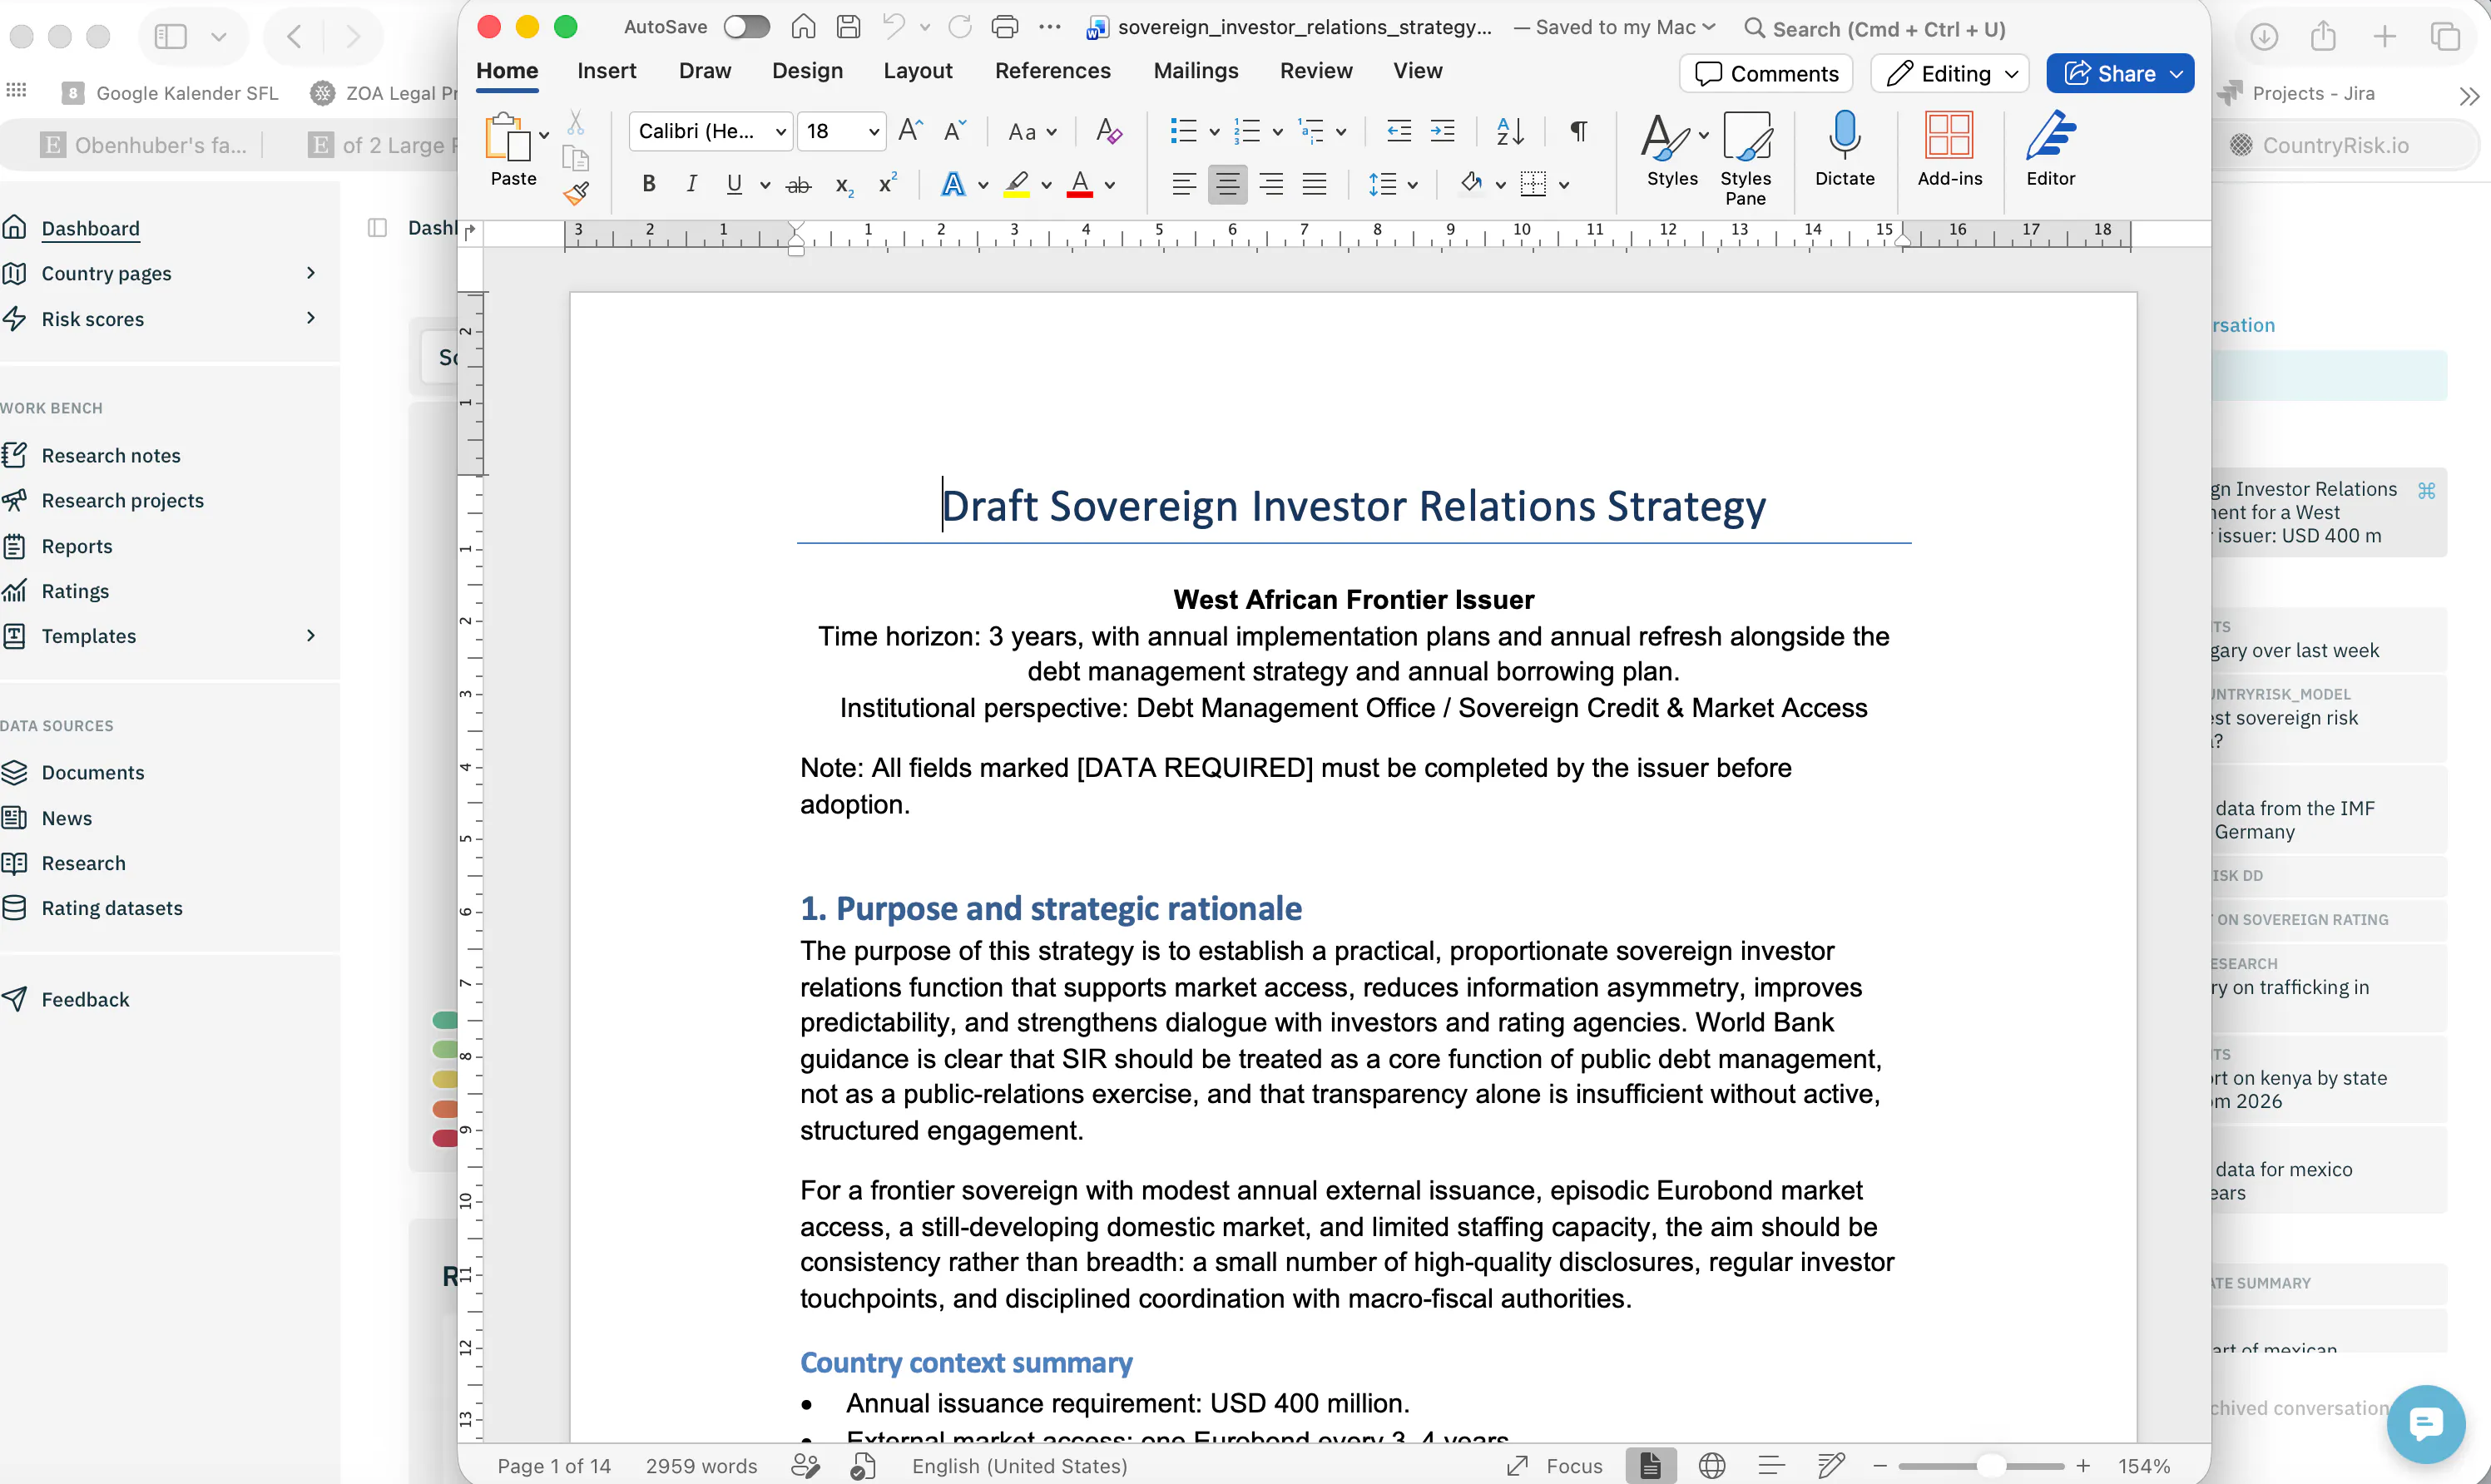Open Add-ins from the ribbon
Viewport: 2491px width, 1484px height.
(x=1949, y=148)
